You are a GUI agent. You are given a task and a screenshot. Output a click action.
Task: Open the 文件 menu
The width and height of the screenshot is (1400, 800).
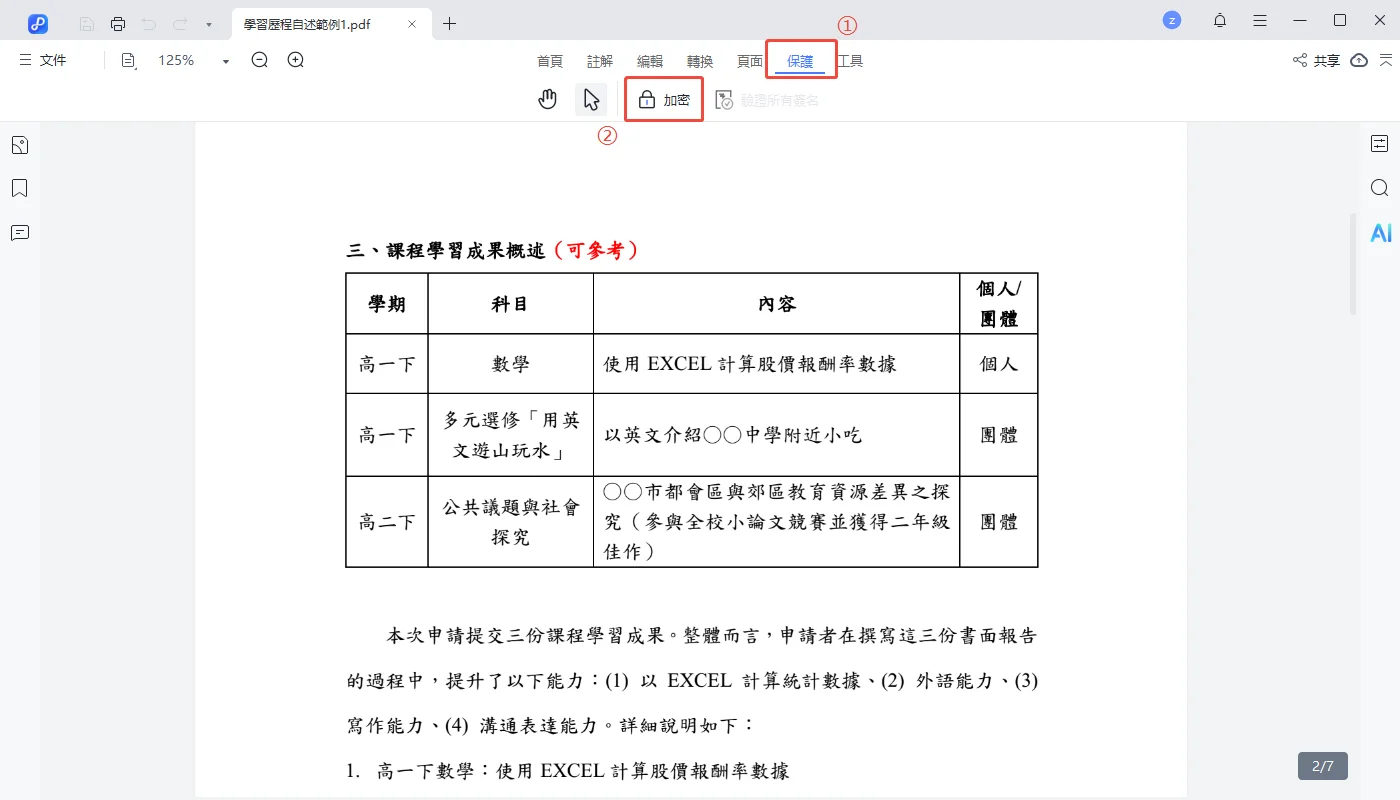tap(43, 60)
